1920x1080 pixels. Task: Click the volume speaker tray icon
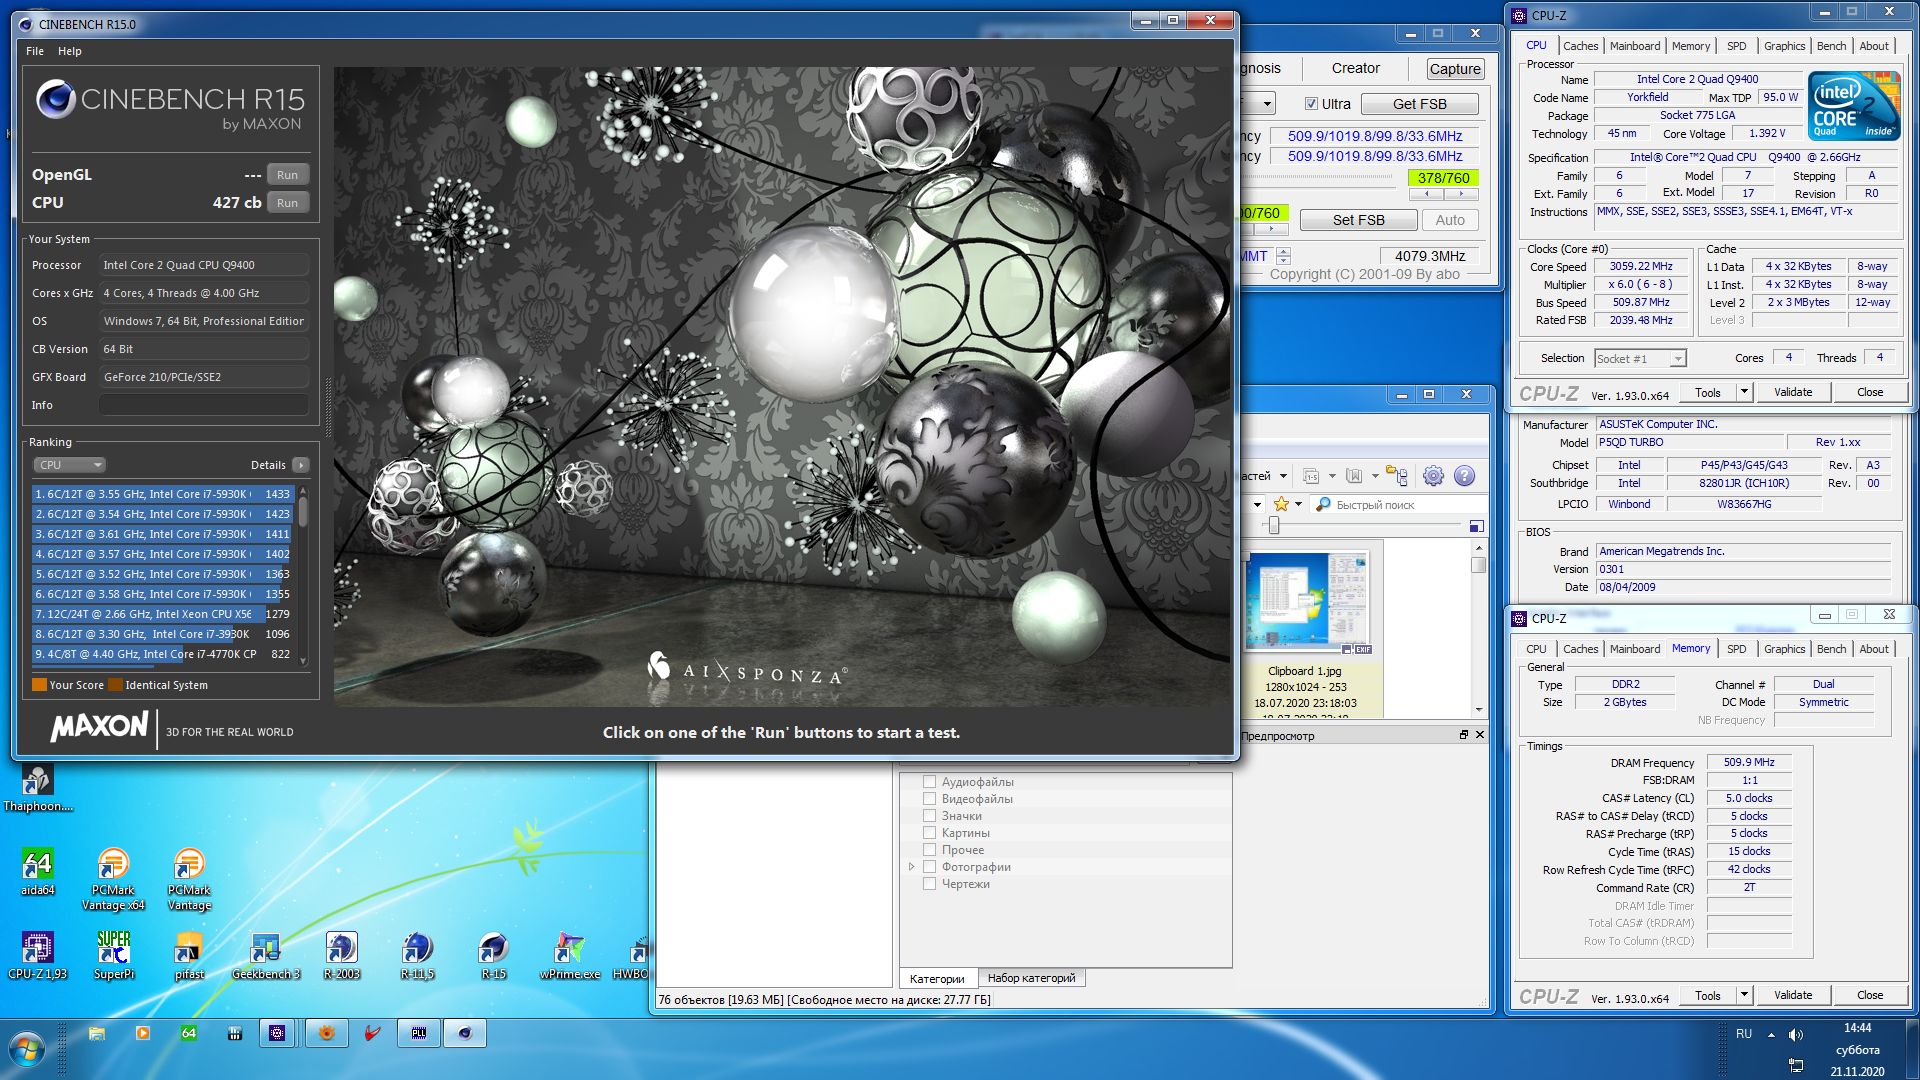click(x=1796, y=1035)
